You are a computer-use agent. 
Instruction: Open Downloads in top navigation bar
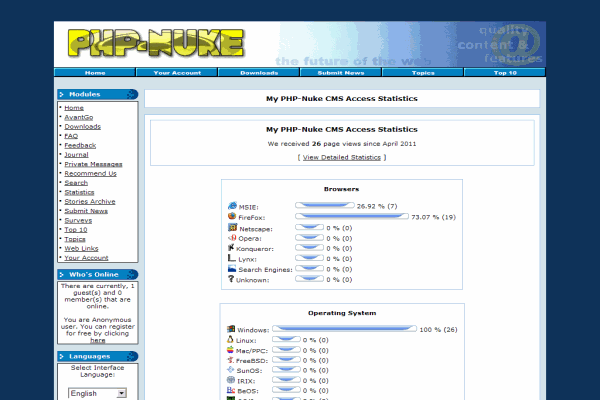[x=259, y=72]
